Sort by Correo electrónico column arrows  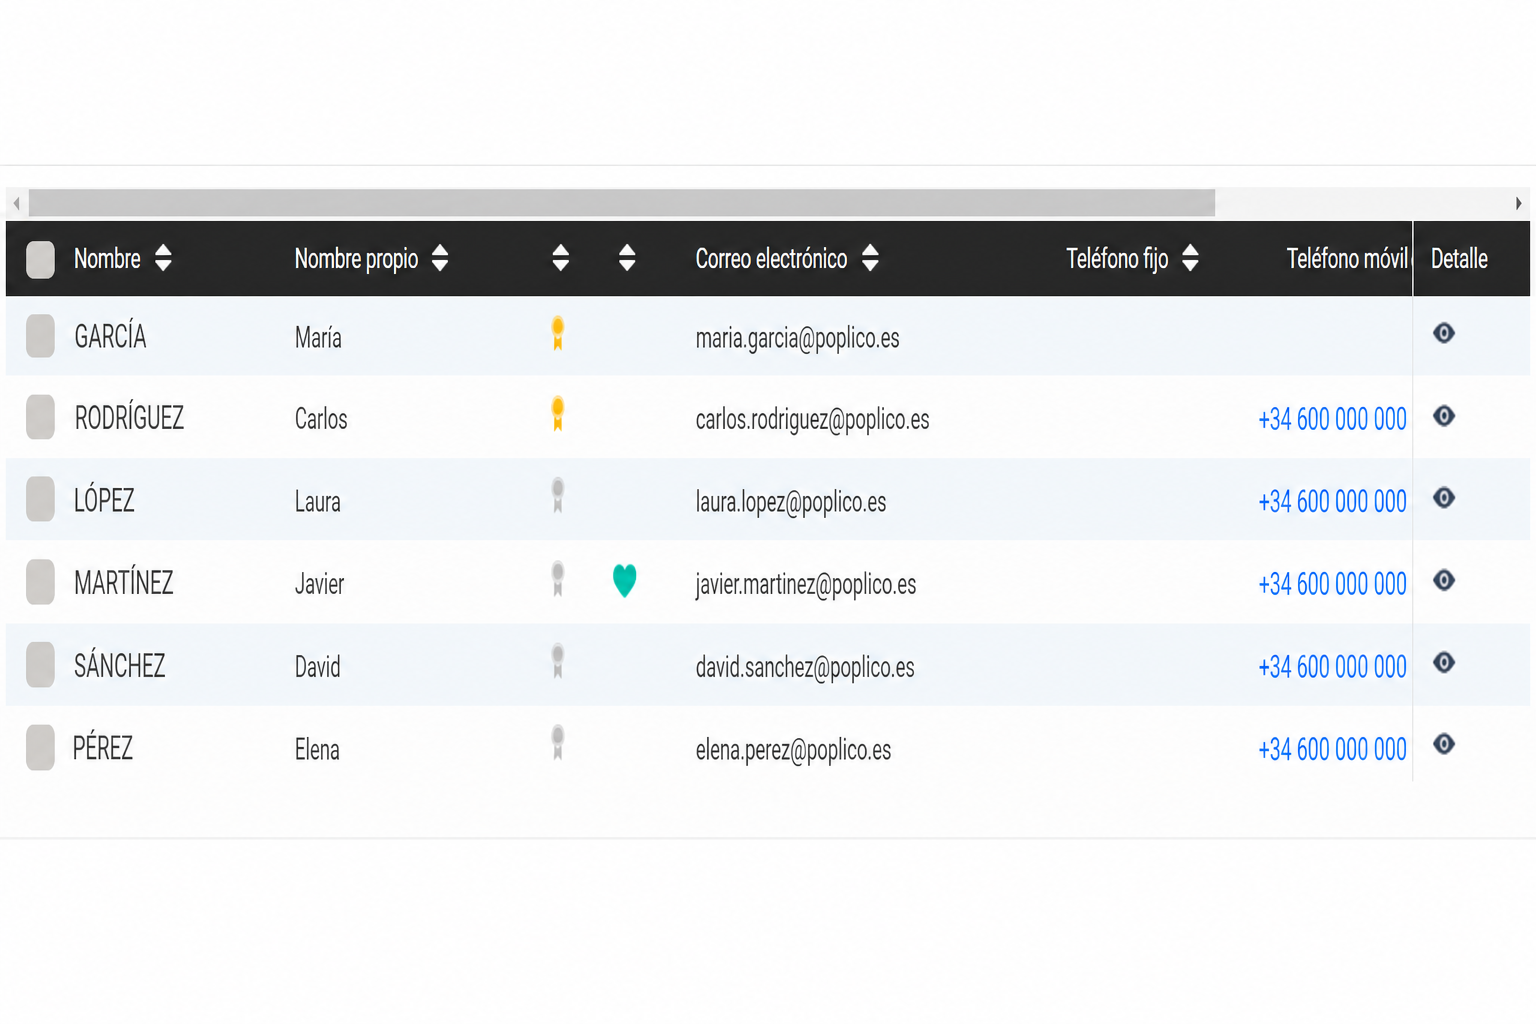[x=870, y=258]
